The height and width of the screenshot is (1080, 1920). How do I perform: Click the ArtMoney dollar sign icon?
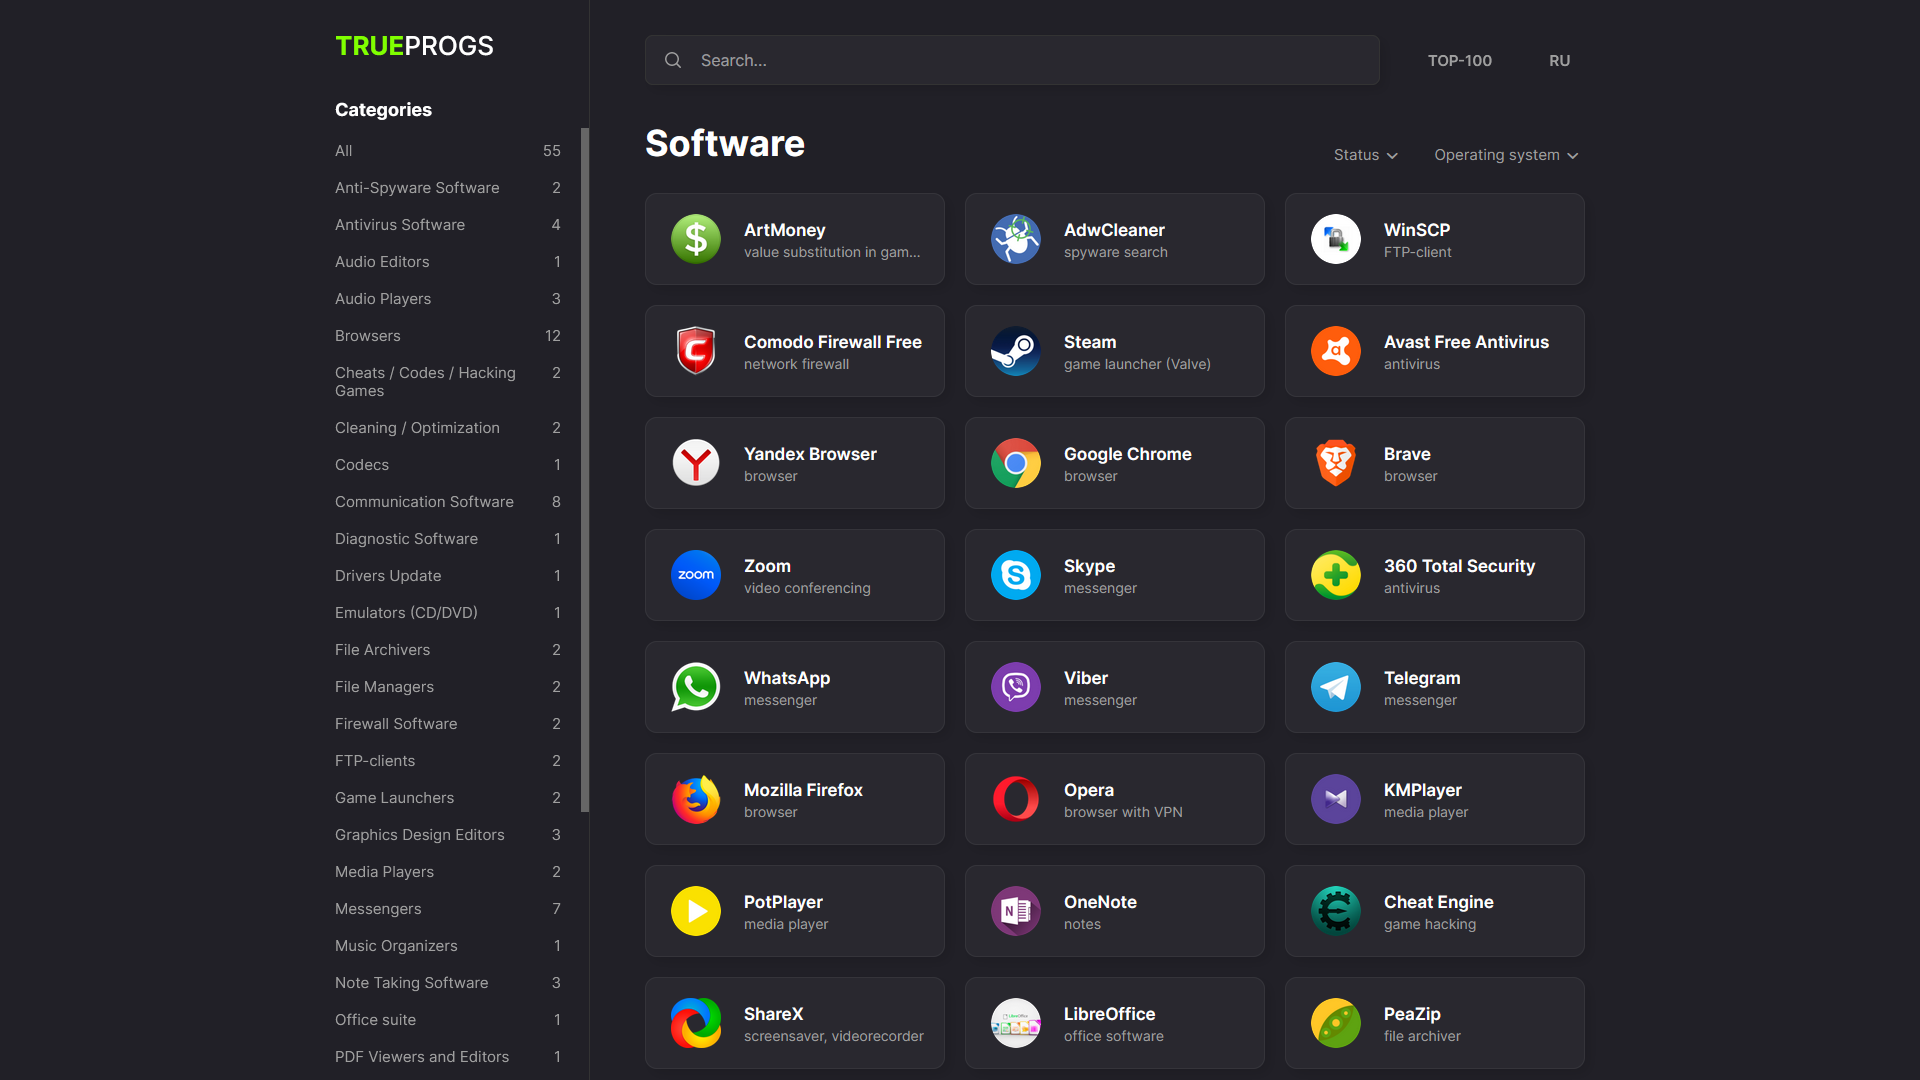coord(696,239)
